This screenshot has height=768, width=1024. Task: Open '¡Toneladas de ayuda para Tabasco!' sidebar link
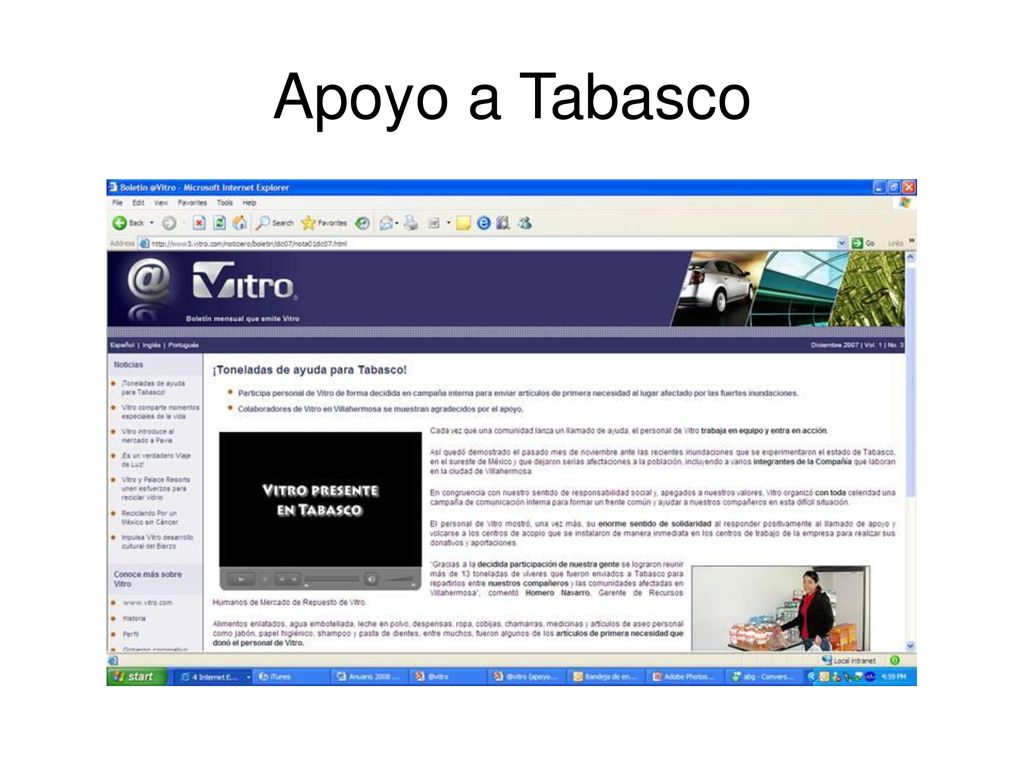pos(153,388)
